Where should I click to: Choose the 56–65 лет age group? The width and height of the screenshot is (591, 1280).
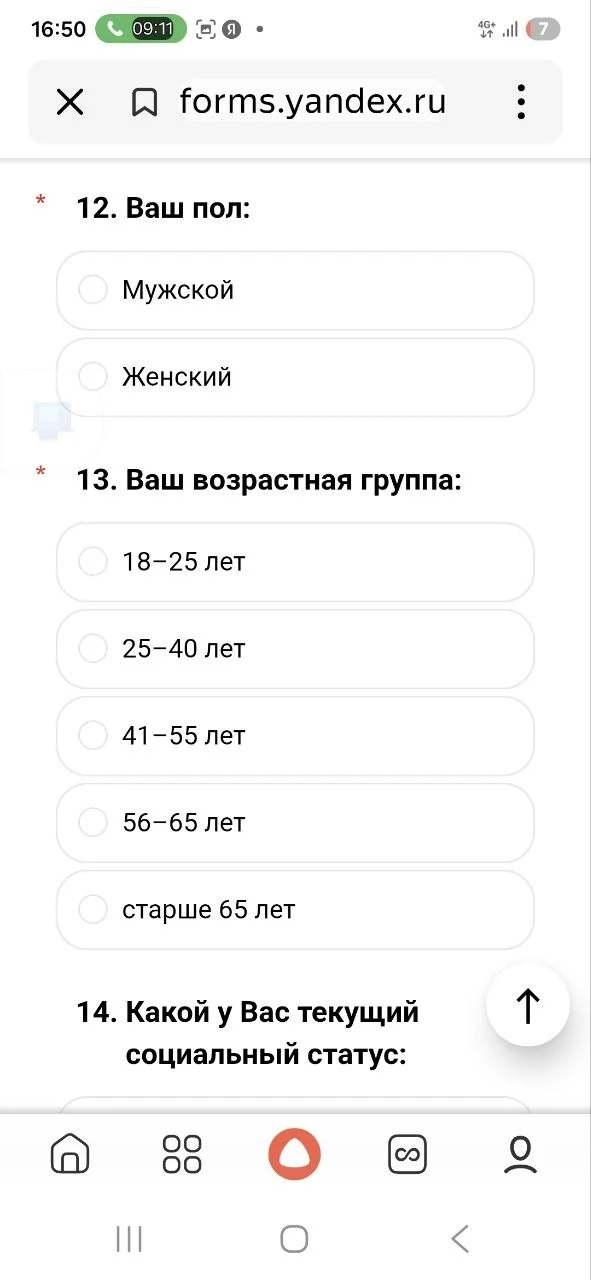[295, 823]
